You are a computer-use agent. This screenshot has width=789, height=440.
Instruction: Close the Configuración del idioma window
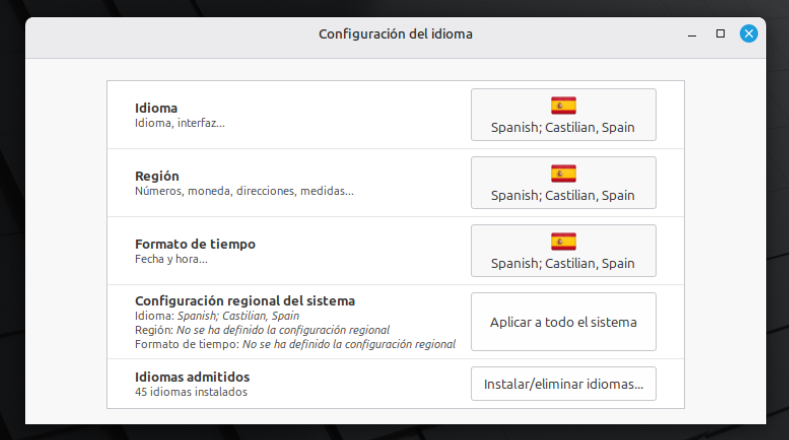click(x=748, y=34)
